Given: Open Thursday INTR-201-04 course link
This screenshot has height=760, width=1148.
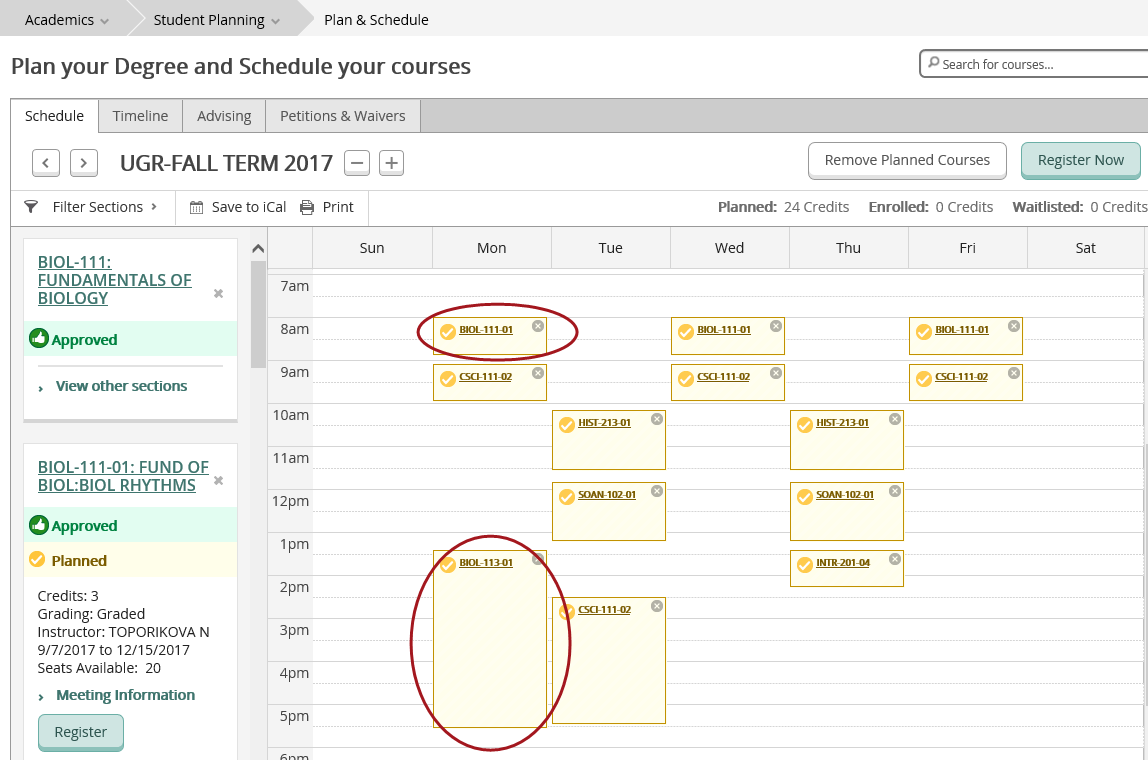Looking at the screenshot, I should coord(843,562).
